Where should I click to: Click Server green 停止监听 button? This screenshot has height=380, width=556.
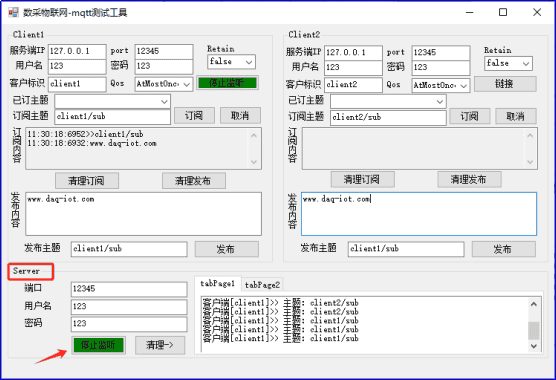pyautogui.click(x=98, y=345)
